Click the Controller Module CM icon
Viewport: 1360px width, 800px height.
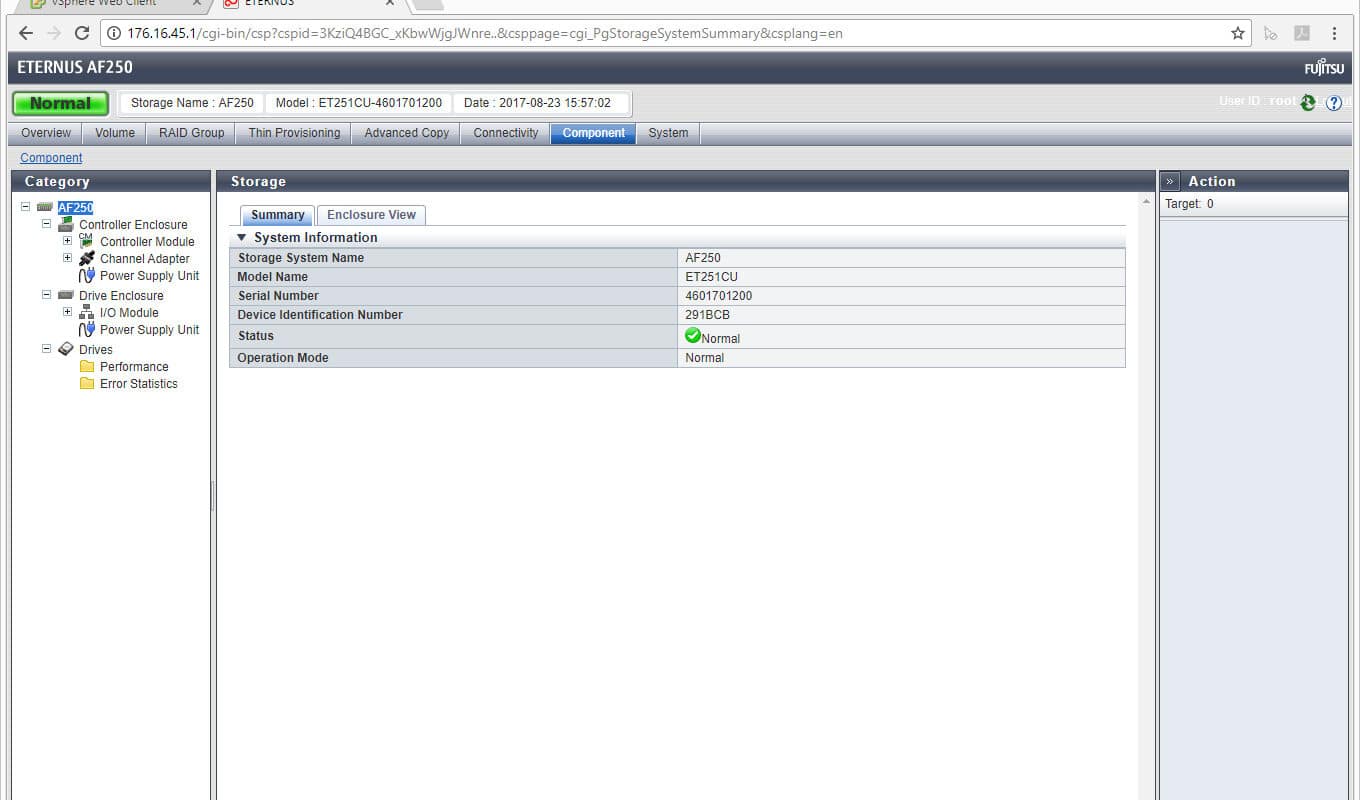86,241
